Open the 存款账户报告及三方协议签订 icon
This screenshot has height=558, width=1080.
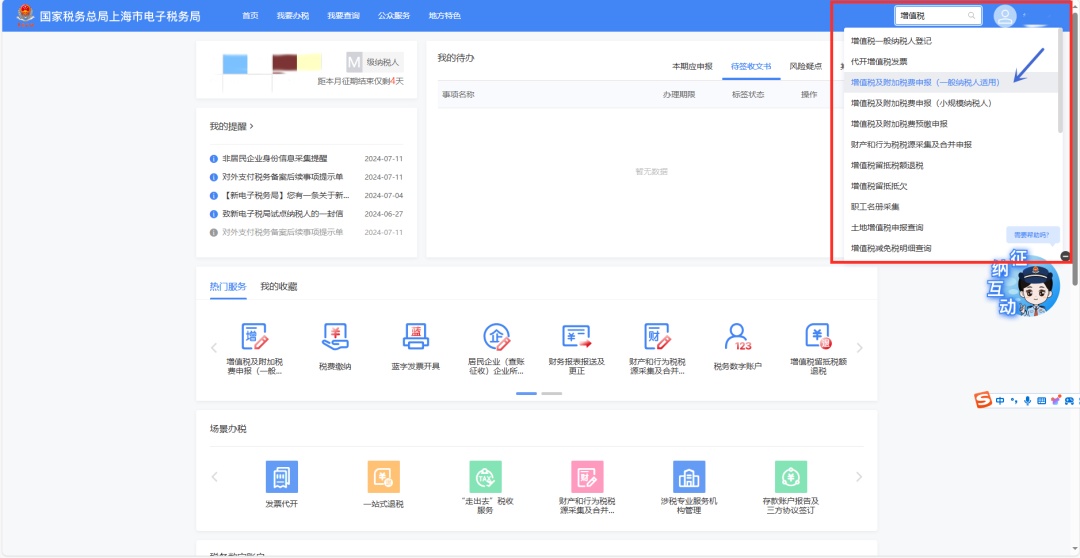tap(791, 477)
